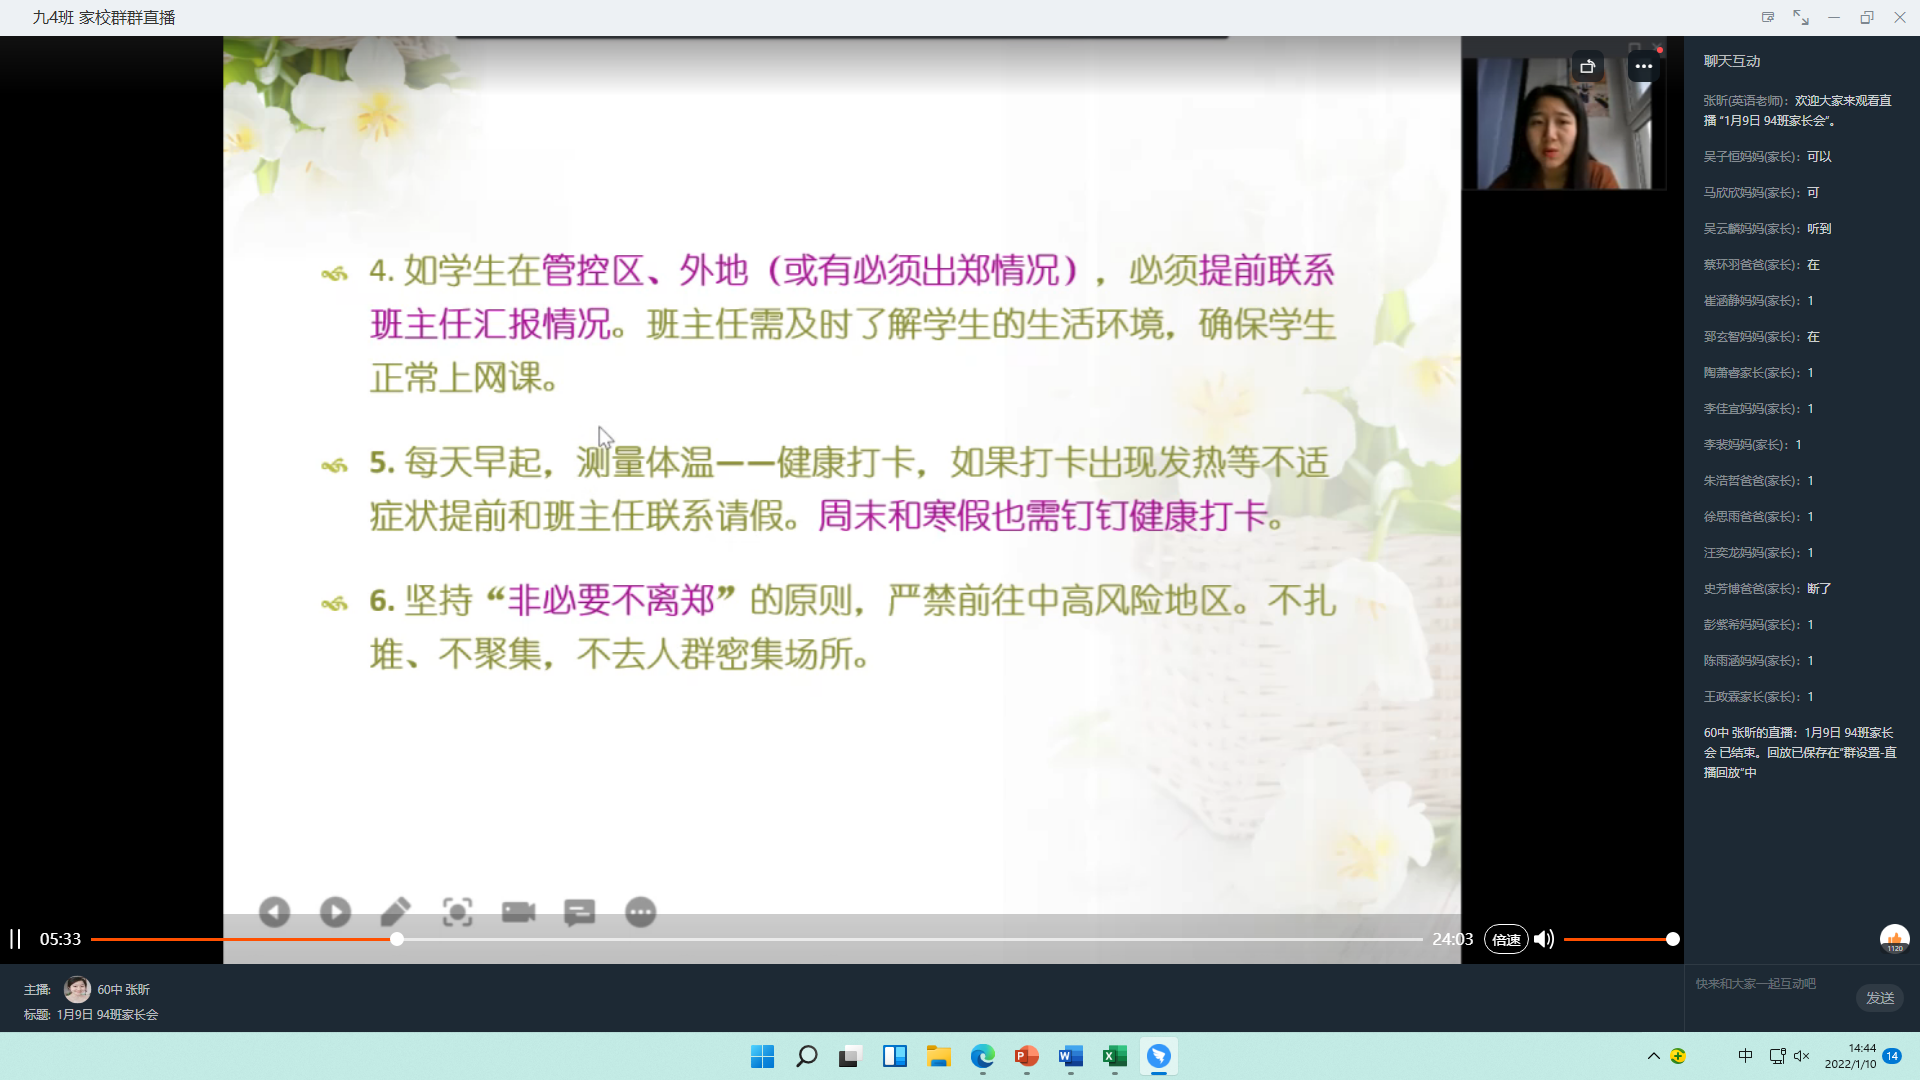Screen dimensions: 1920x1080
Task: Open webcam three-dot options menu
Action: [x=1643, y=67]
